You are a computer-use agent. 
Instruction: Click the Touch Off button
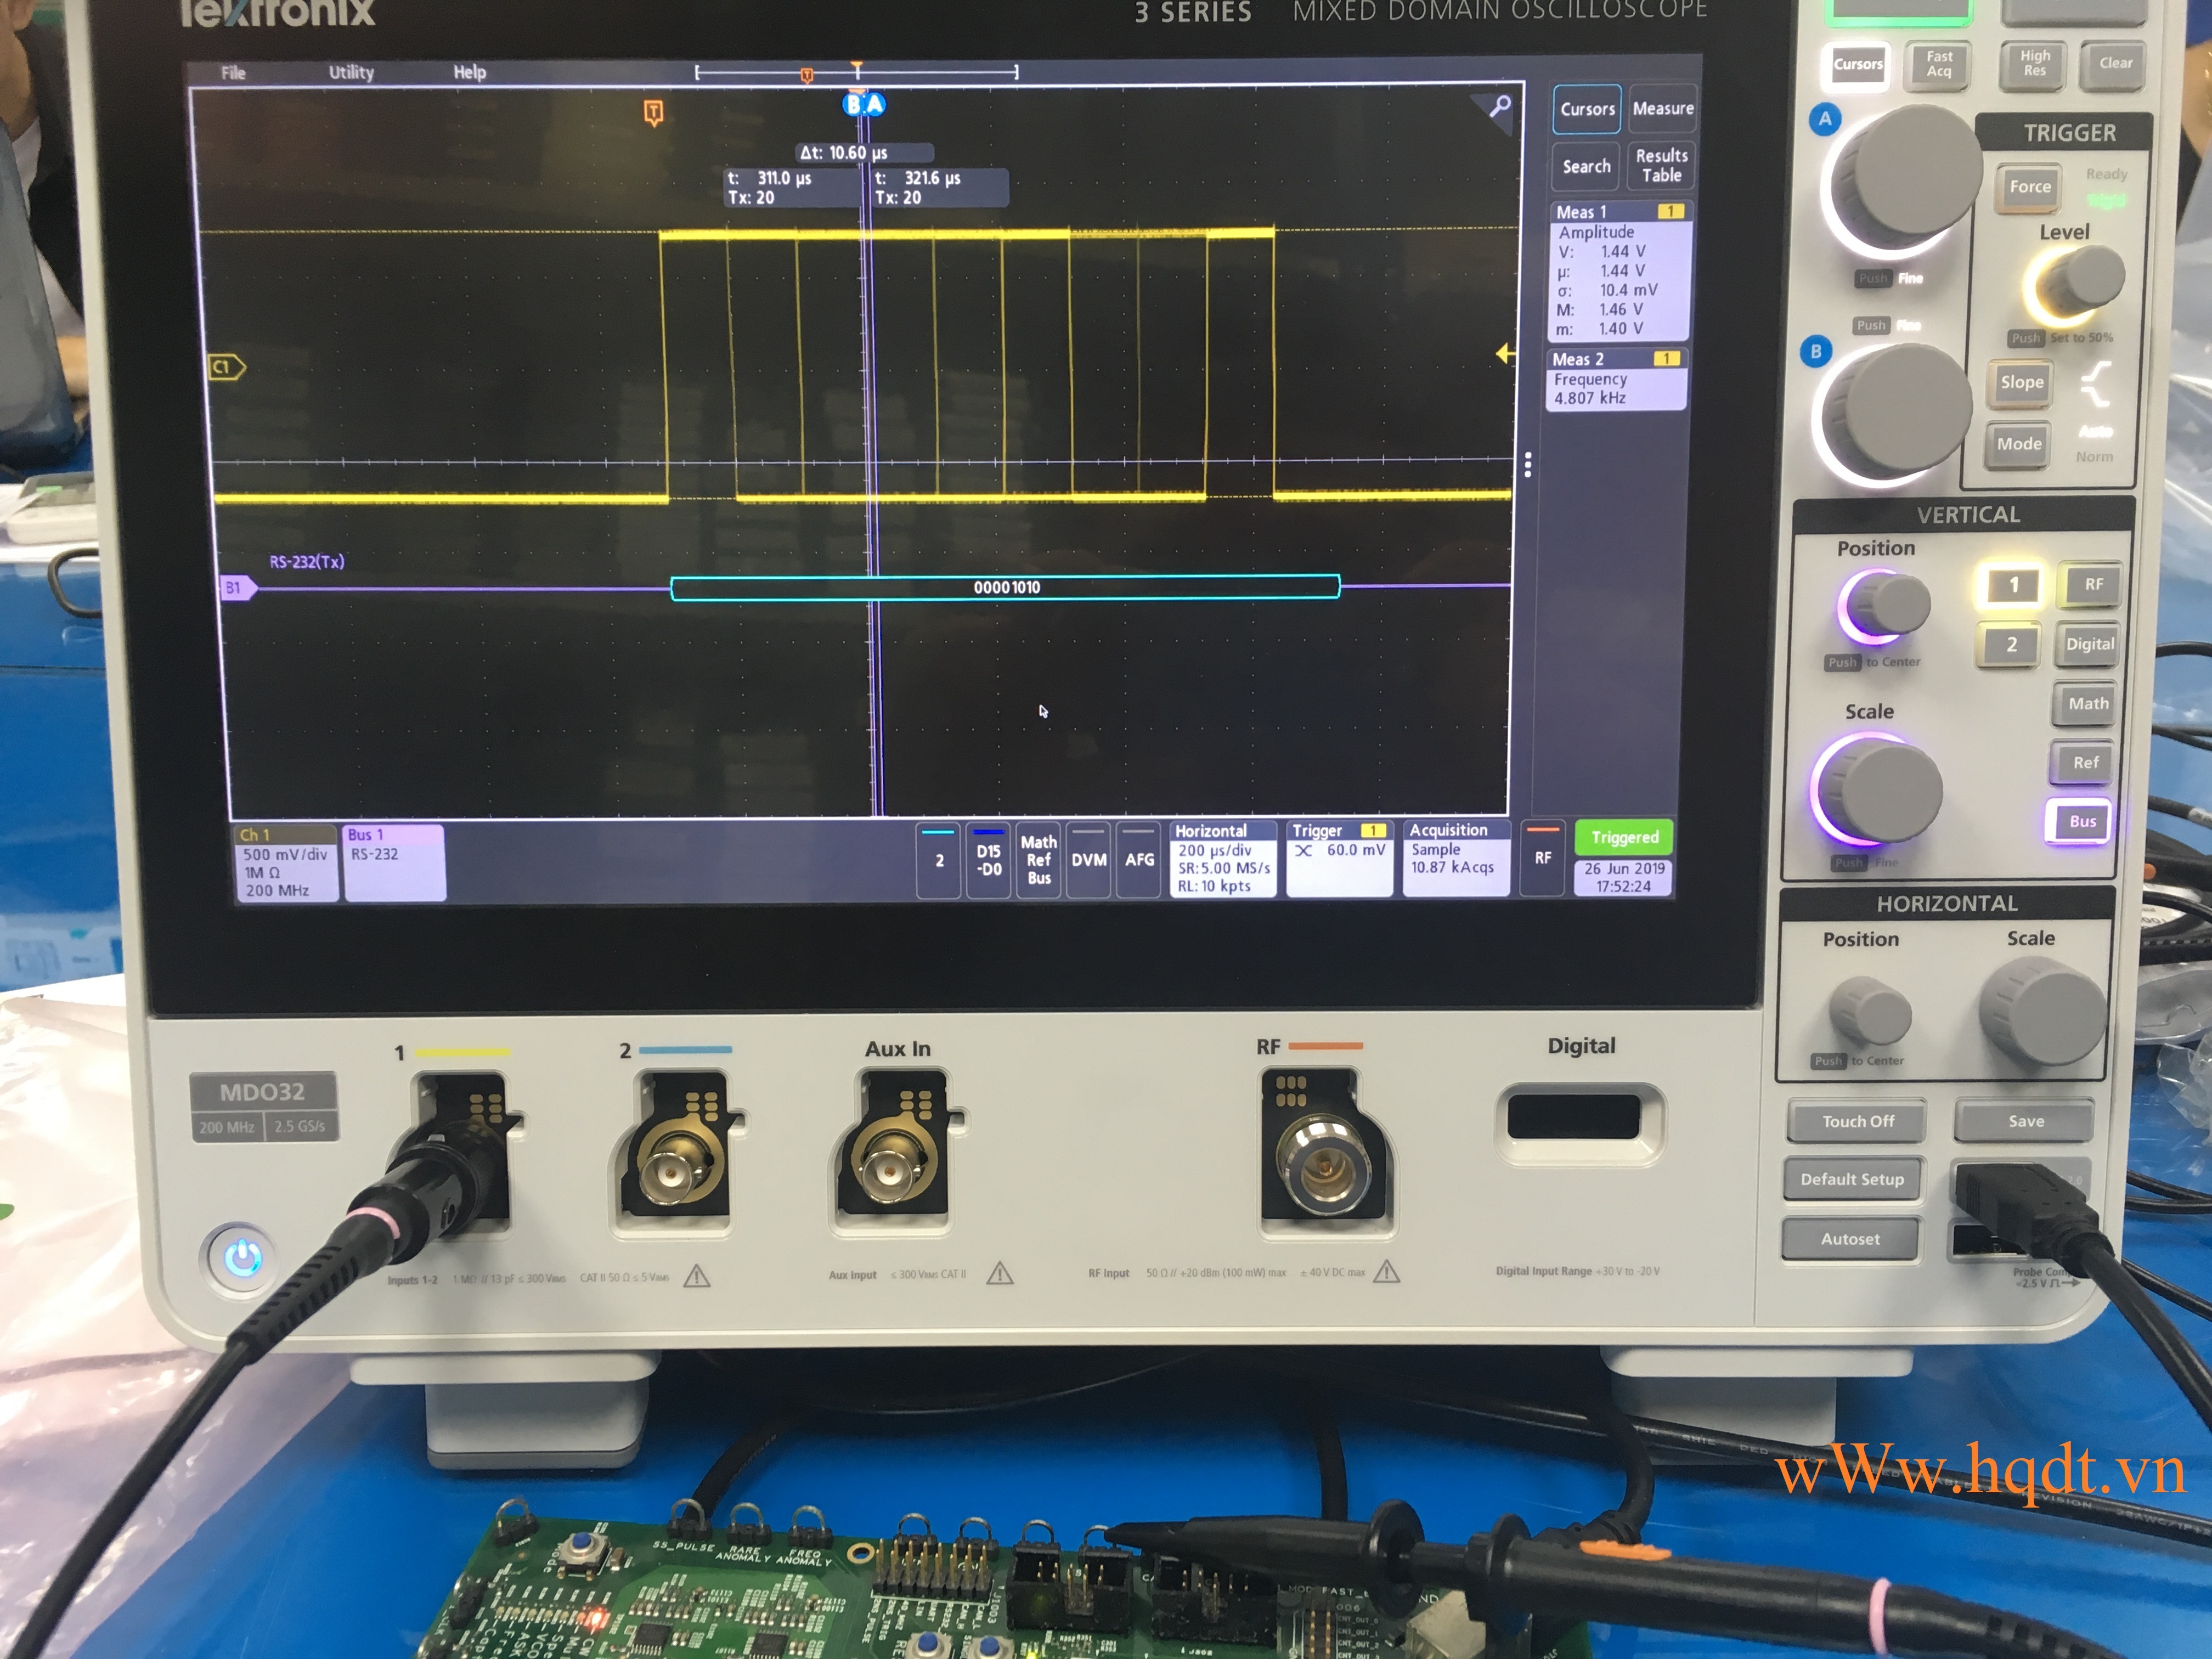(1857, 1122)
